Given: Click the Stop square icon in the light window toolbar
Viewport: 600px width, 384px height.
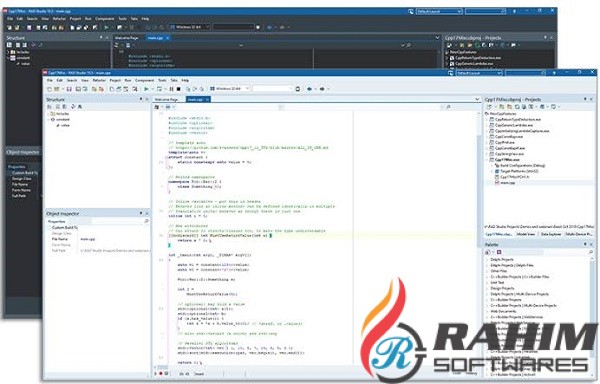Looking at the screenshot, I should point(178,89).
